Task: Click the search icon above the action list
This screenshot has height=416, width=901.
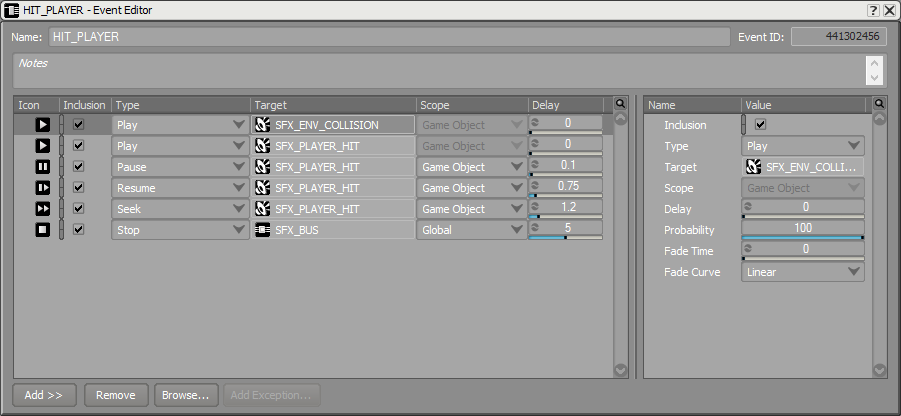Action: coord(620,103)
